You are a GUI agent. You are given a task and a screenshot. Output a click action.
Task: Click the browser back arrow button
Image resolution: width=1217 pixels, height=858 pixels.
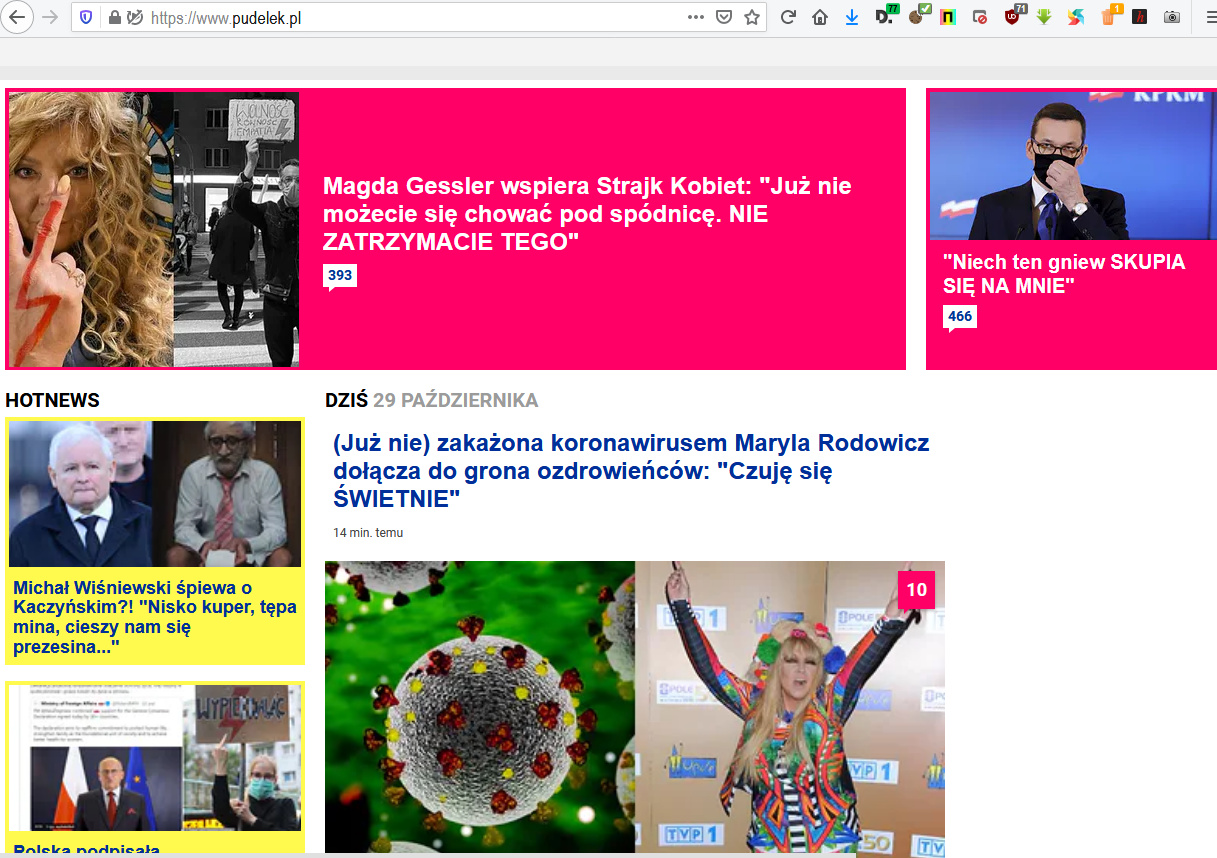click(18, 17)
